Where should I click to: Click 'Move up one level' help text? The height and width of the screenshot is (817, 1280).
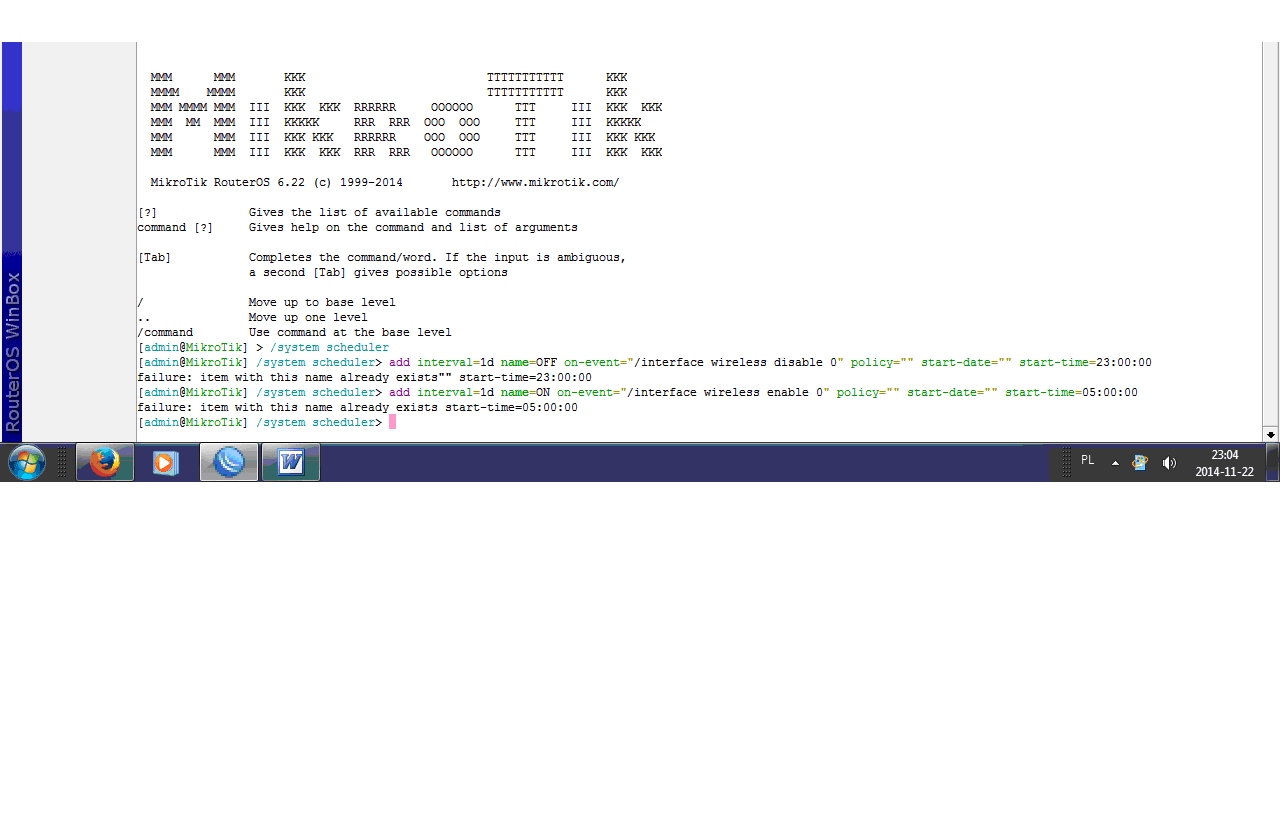tap(308, 318)
